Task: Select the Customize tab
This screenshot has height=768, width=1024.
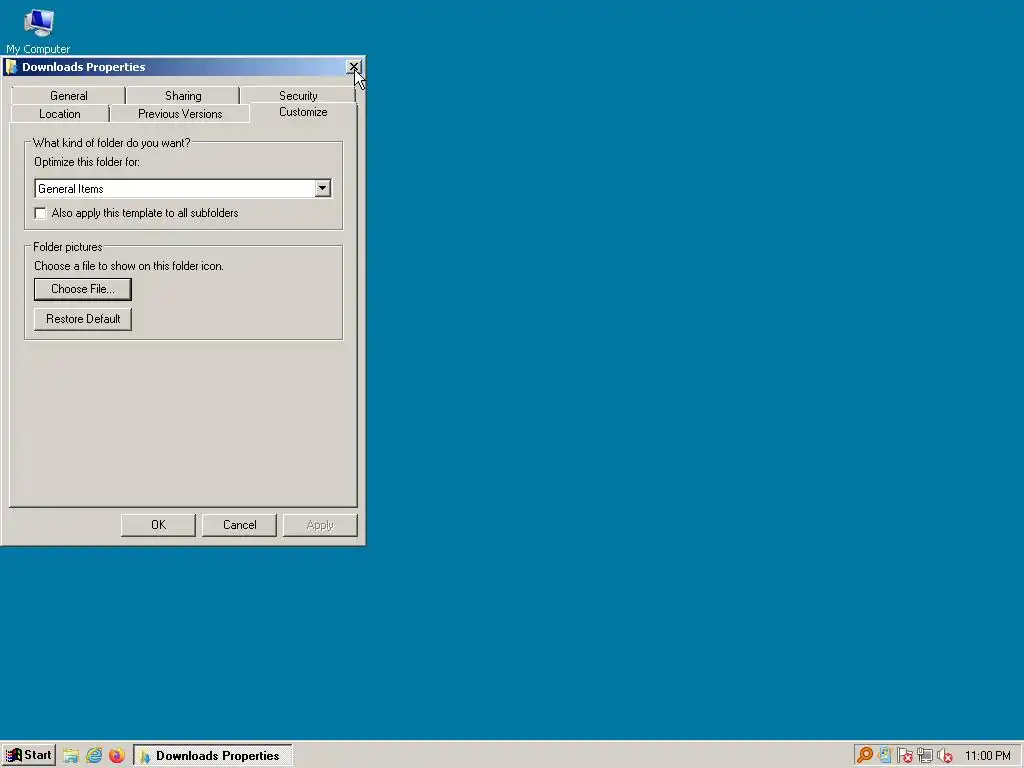Action: pos(303,112)
